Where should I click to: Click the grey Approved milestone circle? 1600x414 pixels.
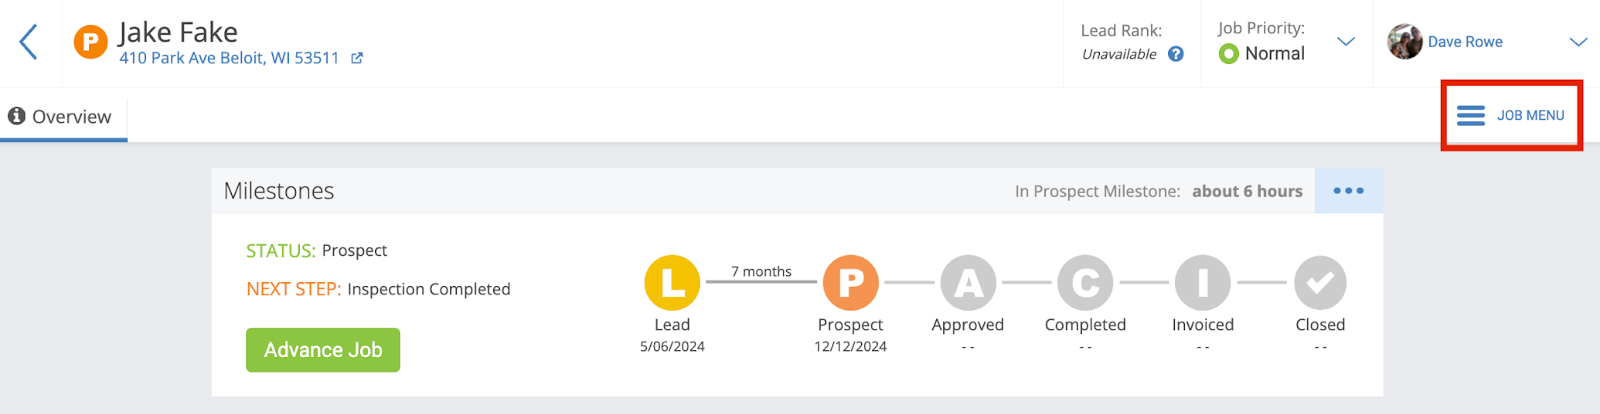(x=968, y=283)
